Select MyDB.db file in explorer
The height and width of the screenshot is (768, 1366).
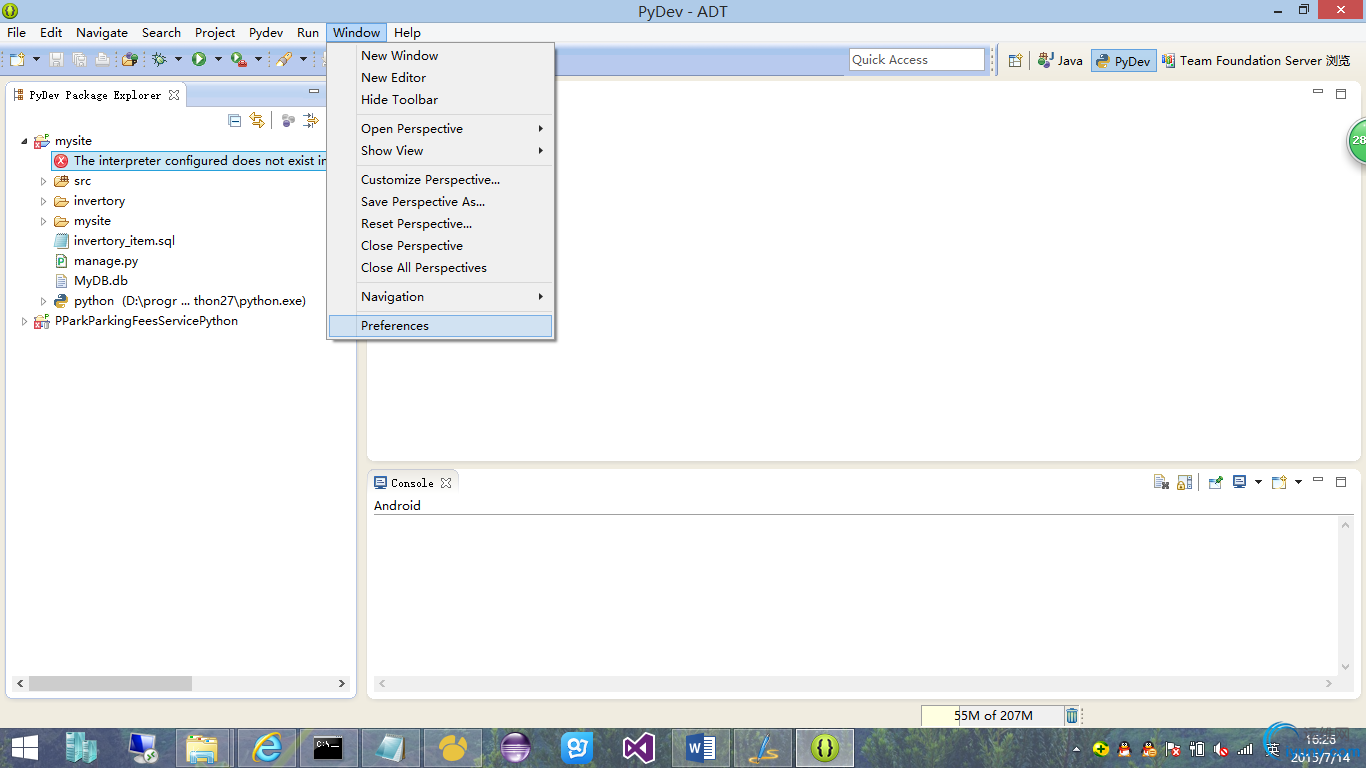tap(100, 281)
